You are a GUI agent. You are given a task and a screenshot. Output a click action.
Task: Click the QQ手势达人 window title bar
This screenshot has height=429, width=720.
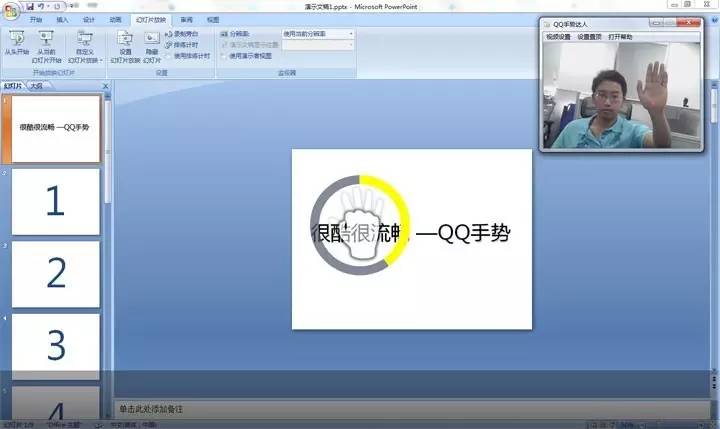[595, 24]
